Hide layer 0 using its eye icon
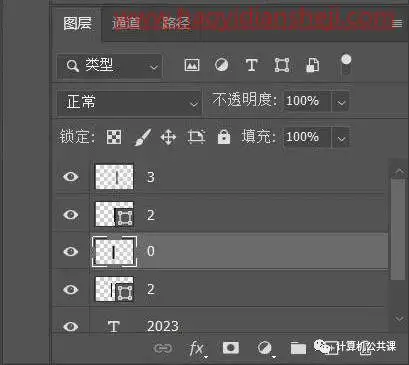This screenshot has height=365, width=409. (71, 251)
